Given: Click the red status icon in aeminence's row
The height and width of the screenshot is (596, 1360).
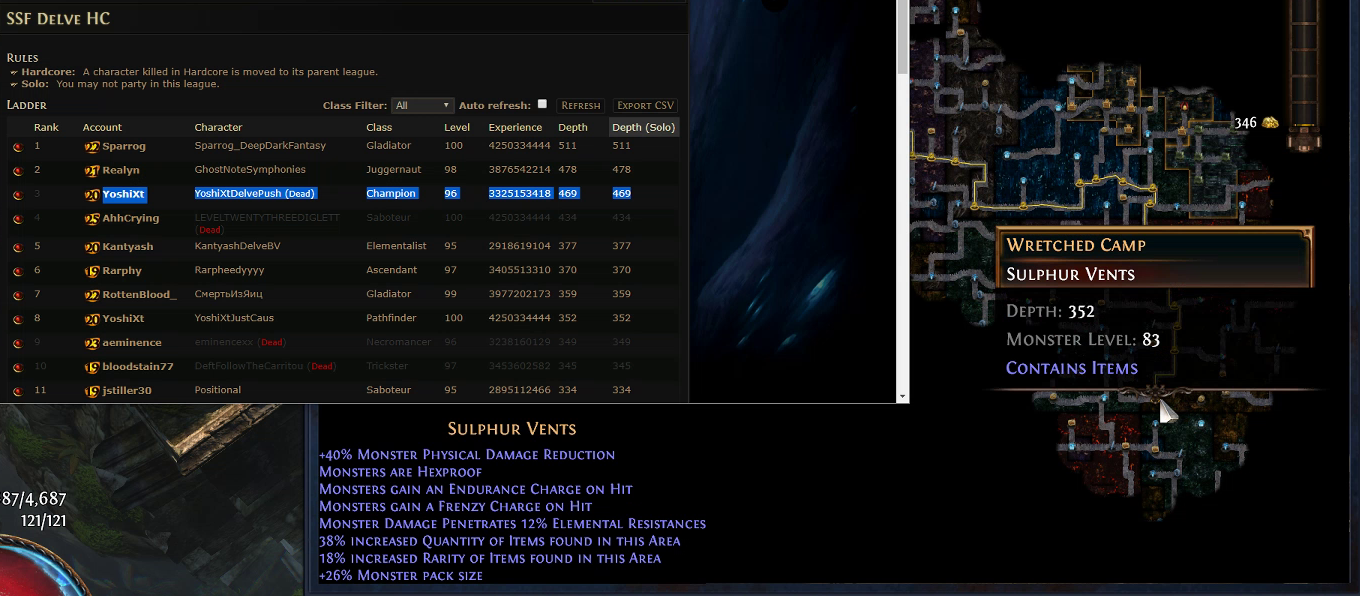Looking at the screenshot, I should coord(17,343).
